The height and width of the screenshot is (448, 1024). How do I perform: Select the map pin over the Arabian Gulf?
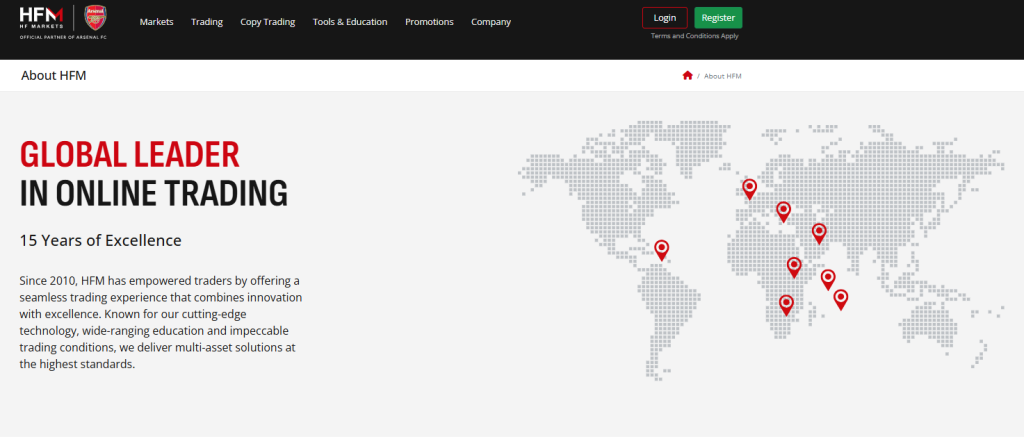(x=819, y=233)
